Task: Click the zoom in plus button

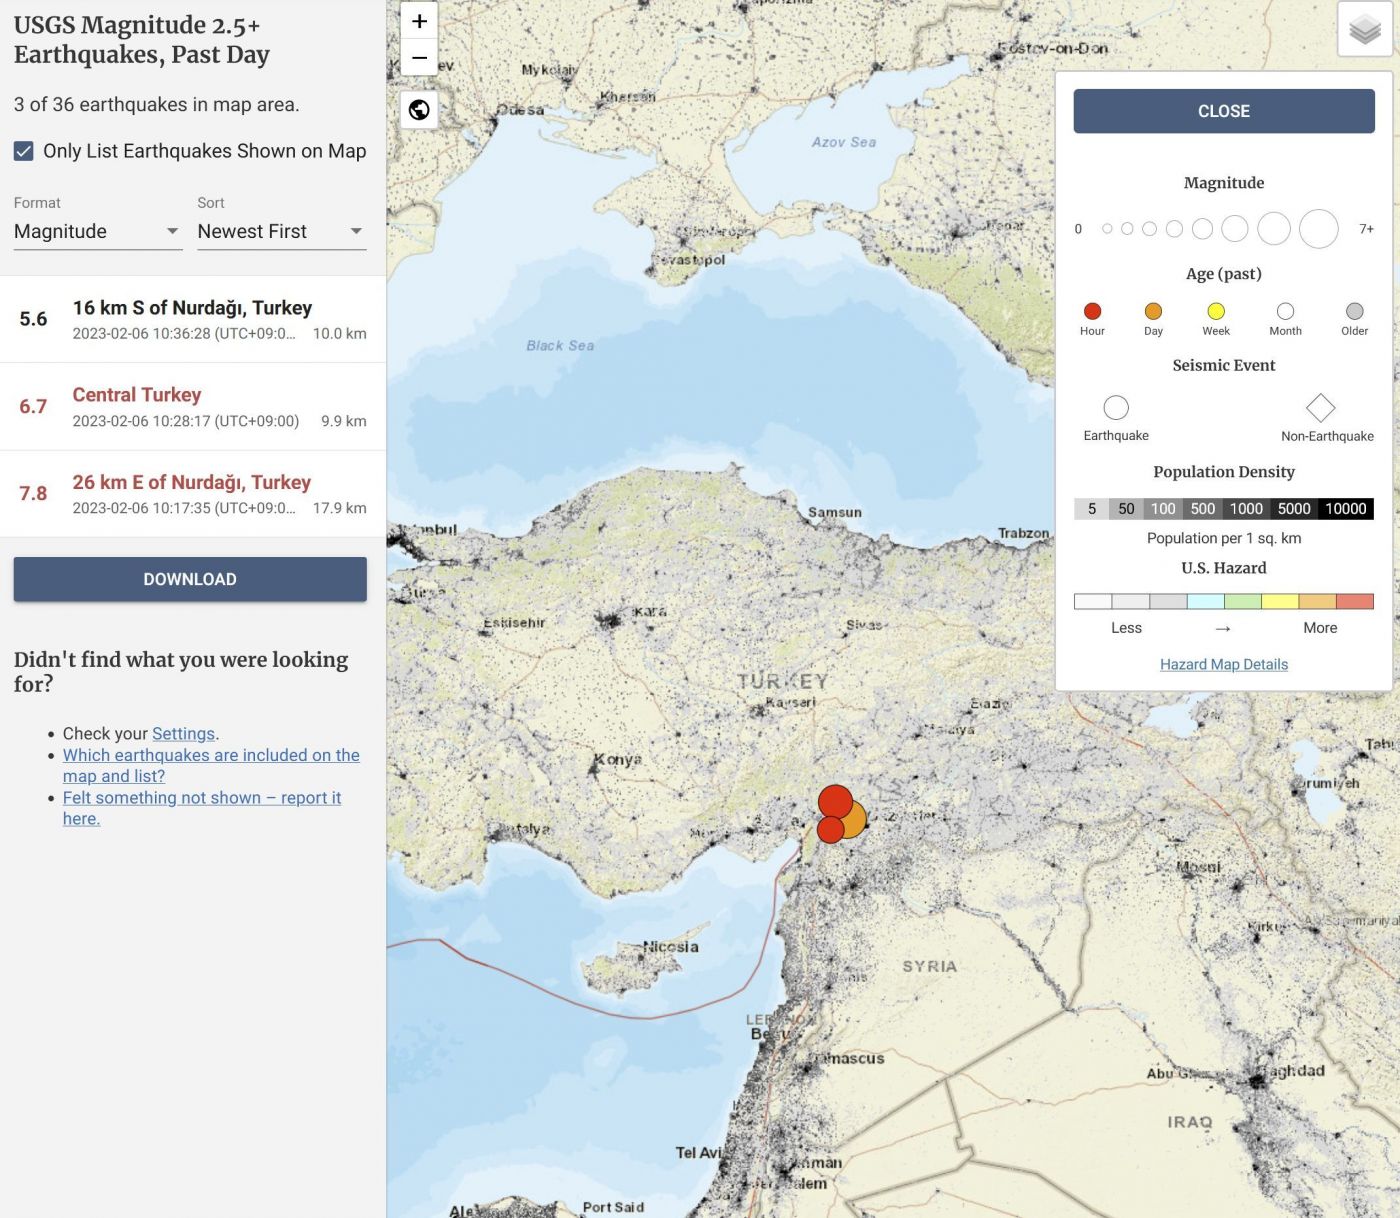Action: pos(420,21)
